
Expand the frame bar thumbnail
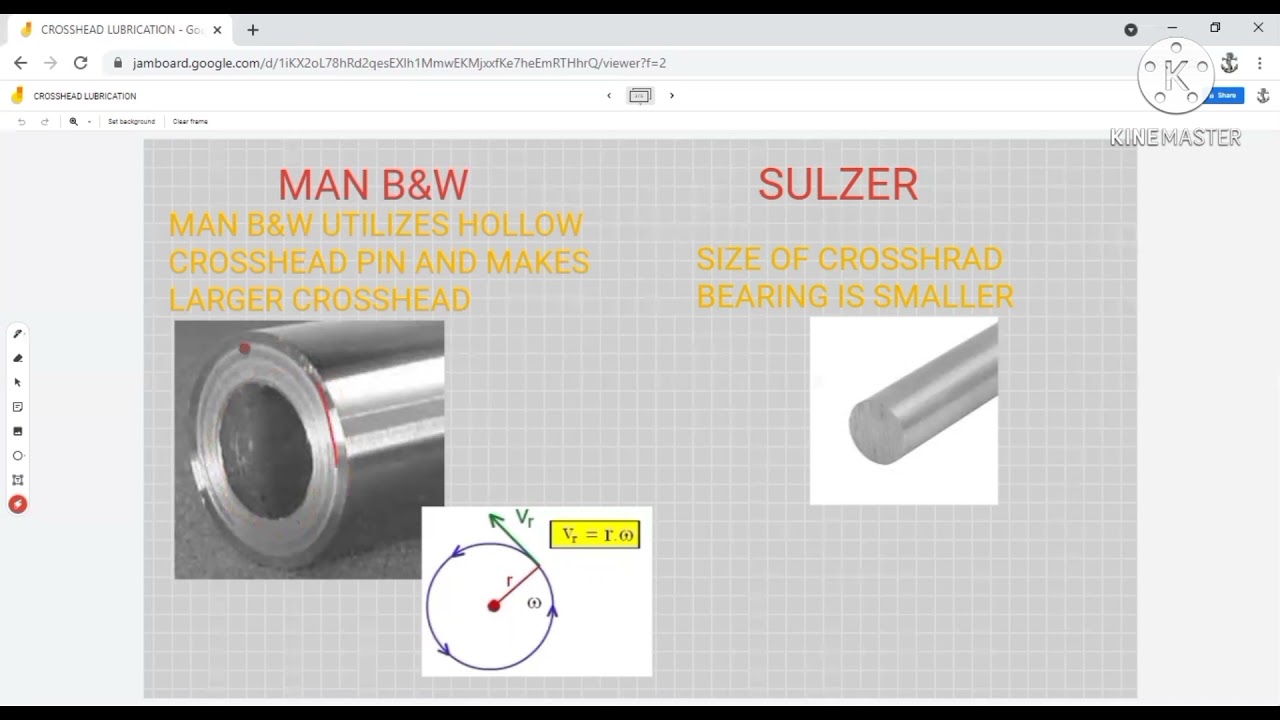640,96
